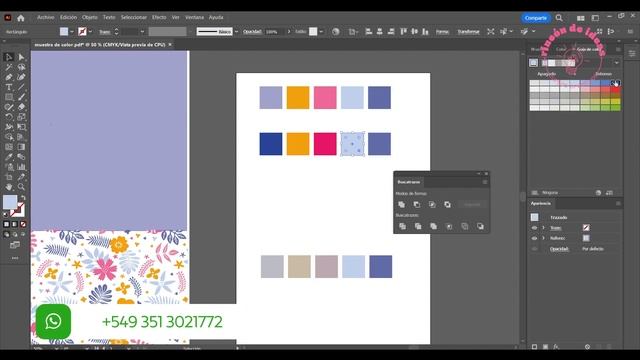The height and width of the screenshot is (360, 640).
Task: Toggle visibility of Trazo appearance row
Action: coord(534,228)
